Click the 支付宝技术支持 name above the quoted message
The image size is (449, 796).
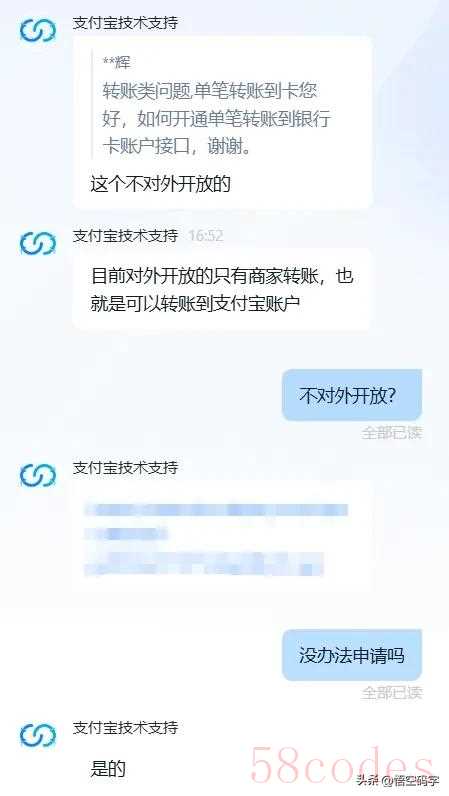tap(125, 23)
